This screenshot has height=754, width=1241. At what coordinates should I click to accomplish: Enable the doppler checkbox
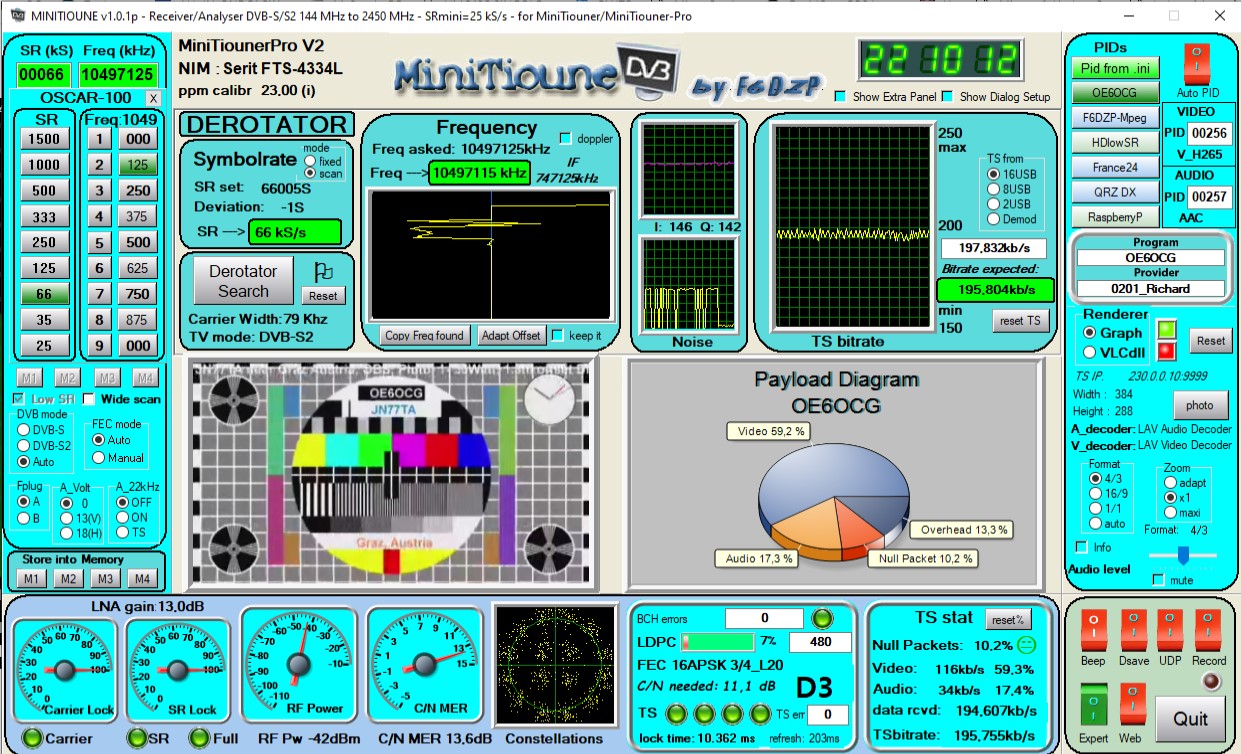[x=566, y=138]
